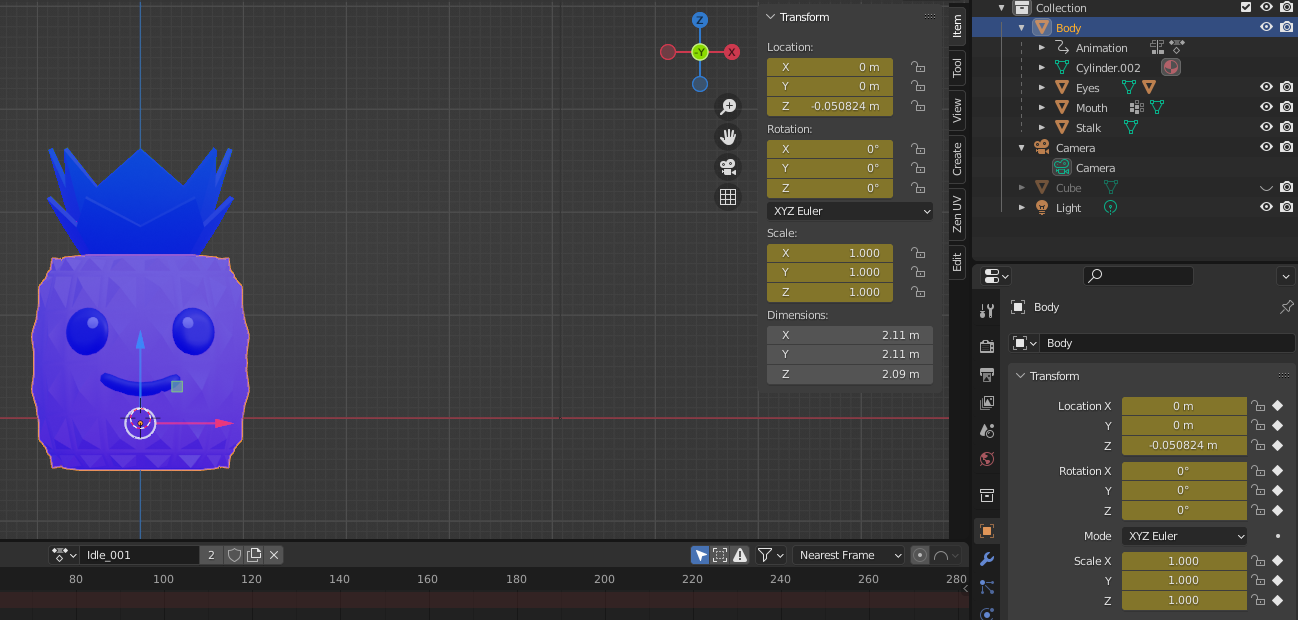Image resolution: width=1298 pixels, height=620 pixels.
Task: Click the X to unlink action Idle_001
Action: click(274, 555)
